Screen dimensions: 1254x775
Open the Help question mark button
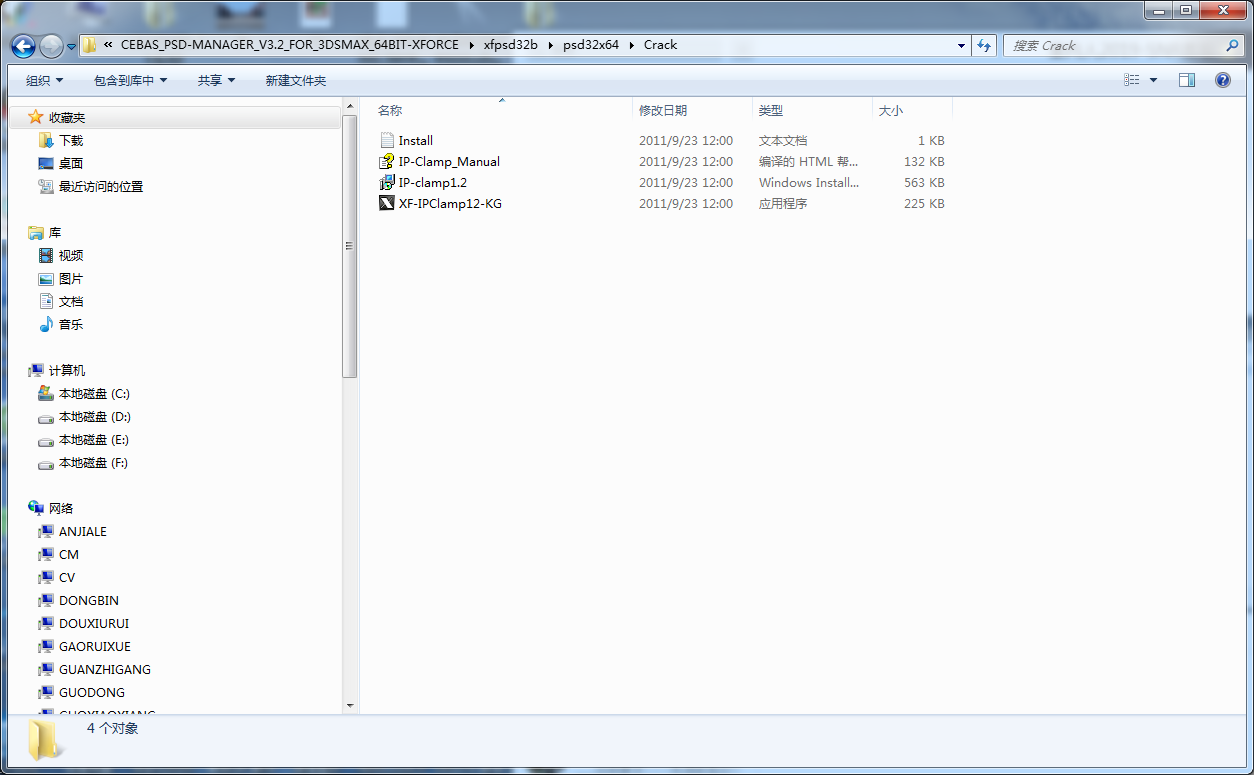[x=1222, y=80]
